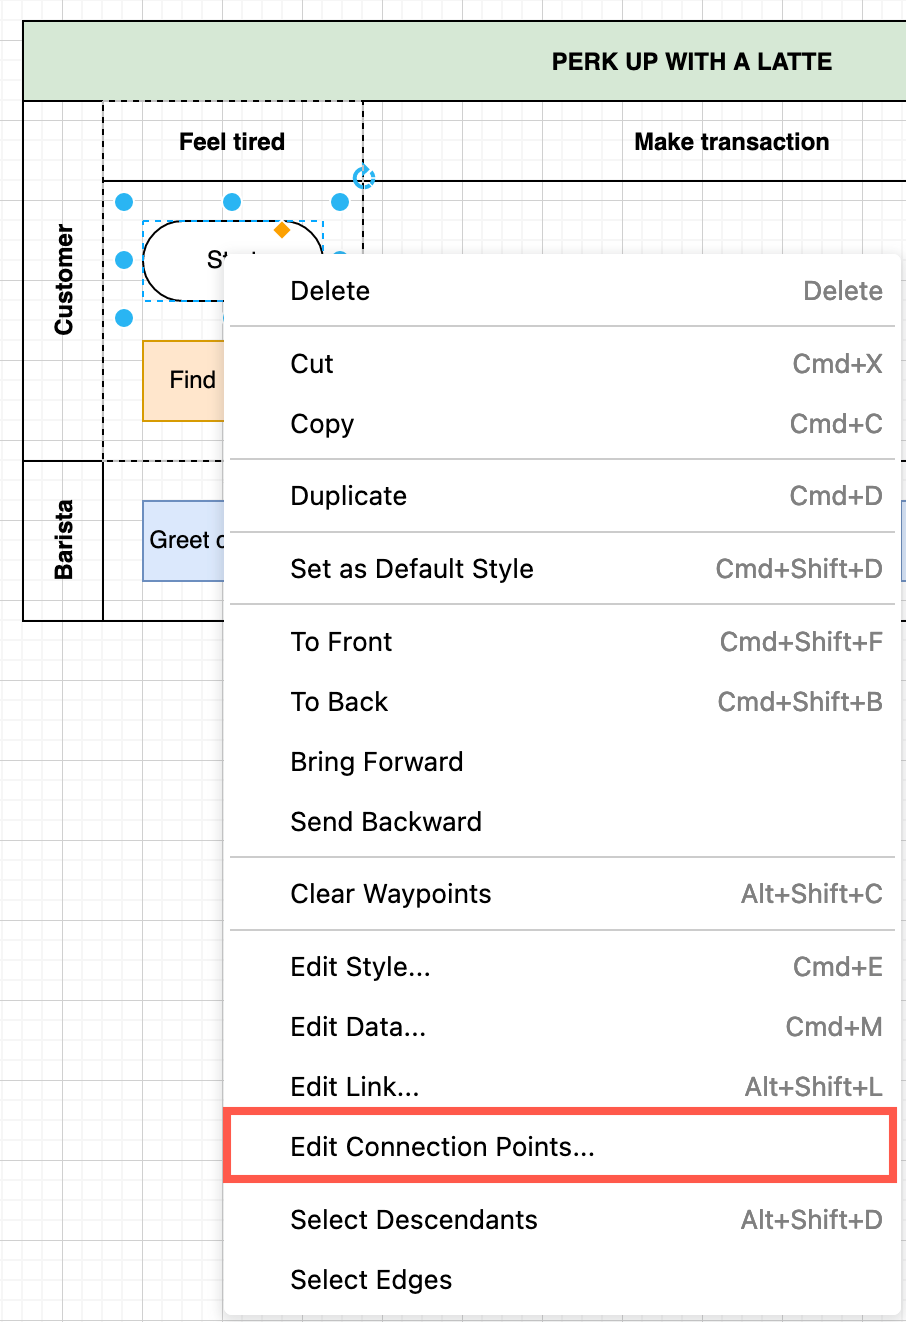
Task: Click the Feel tired lane header
Action: [231, 141]
